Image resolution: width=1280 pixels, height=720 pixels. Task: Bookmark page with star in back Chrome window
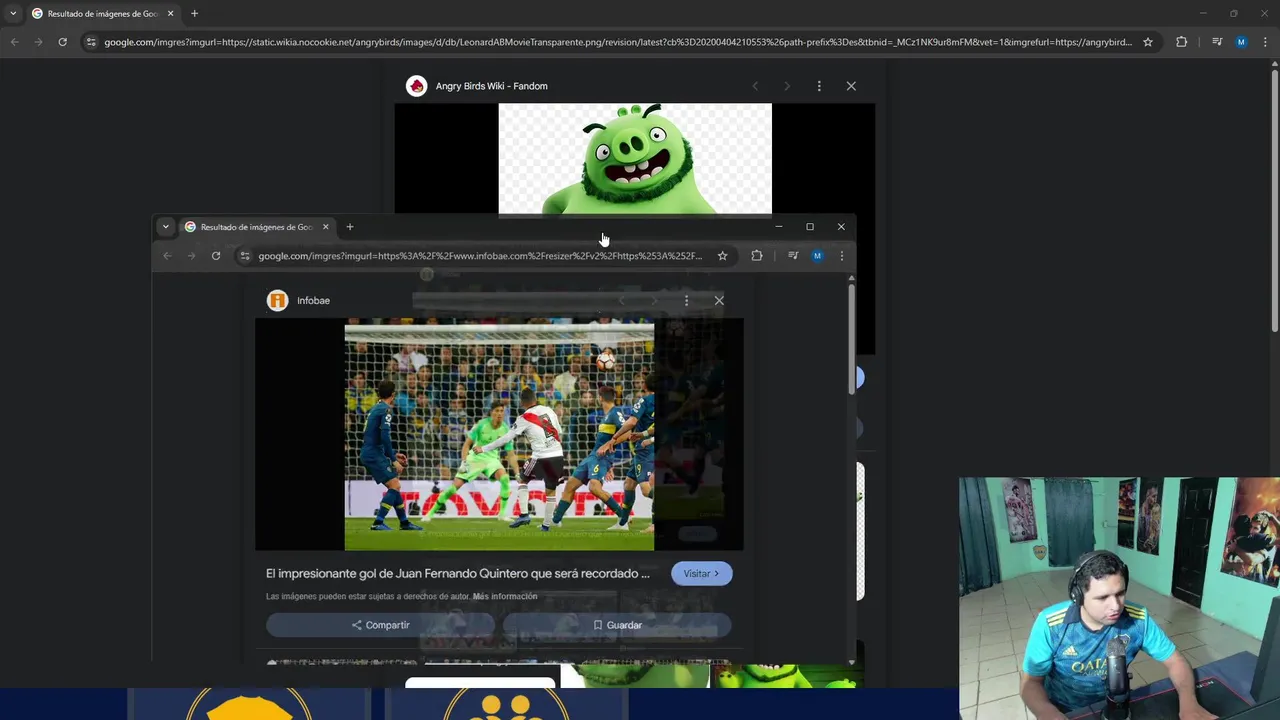pyautogui.click(x=1148, y=42)
